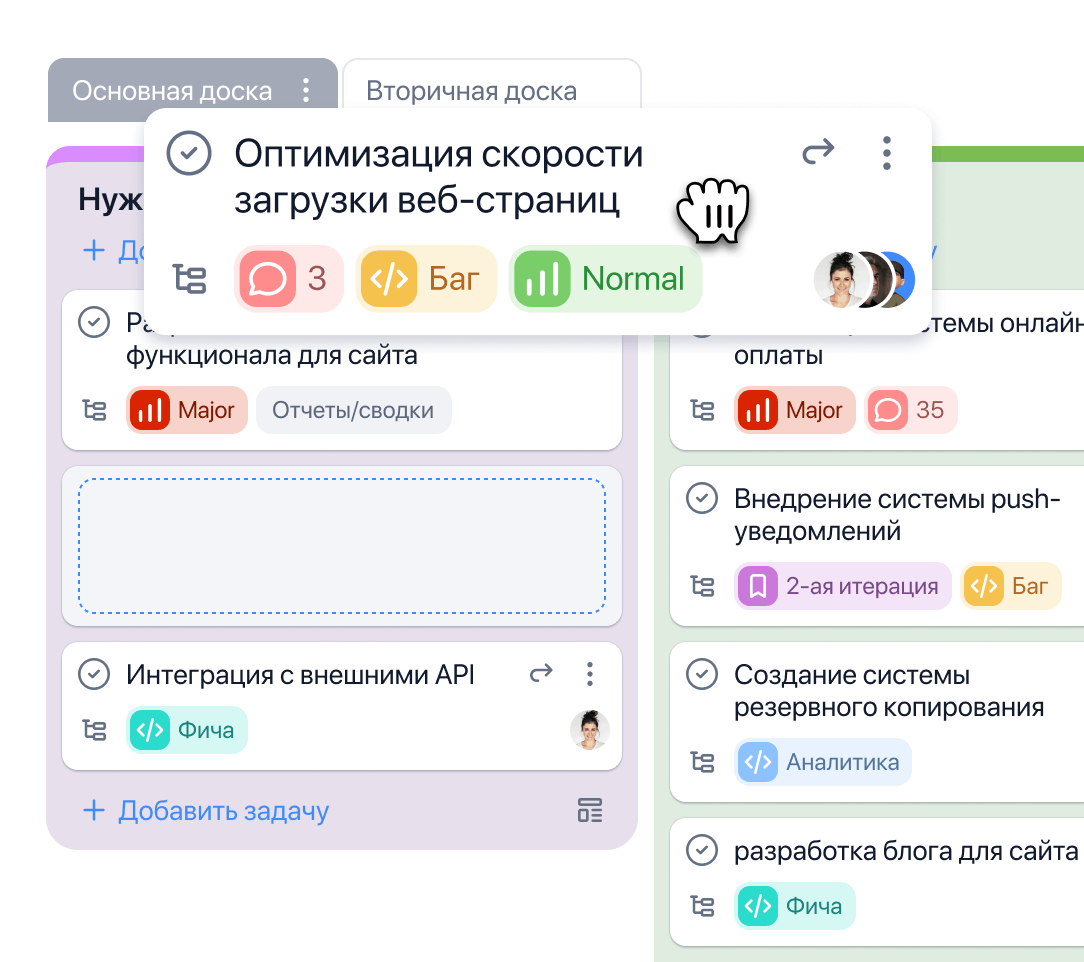The height and width of the screenshot is (962, 1084).
Task: Click the share arrow on the Оптимизация card
Action: coord(818,152)
